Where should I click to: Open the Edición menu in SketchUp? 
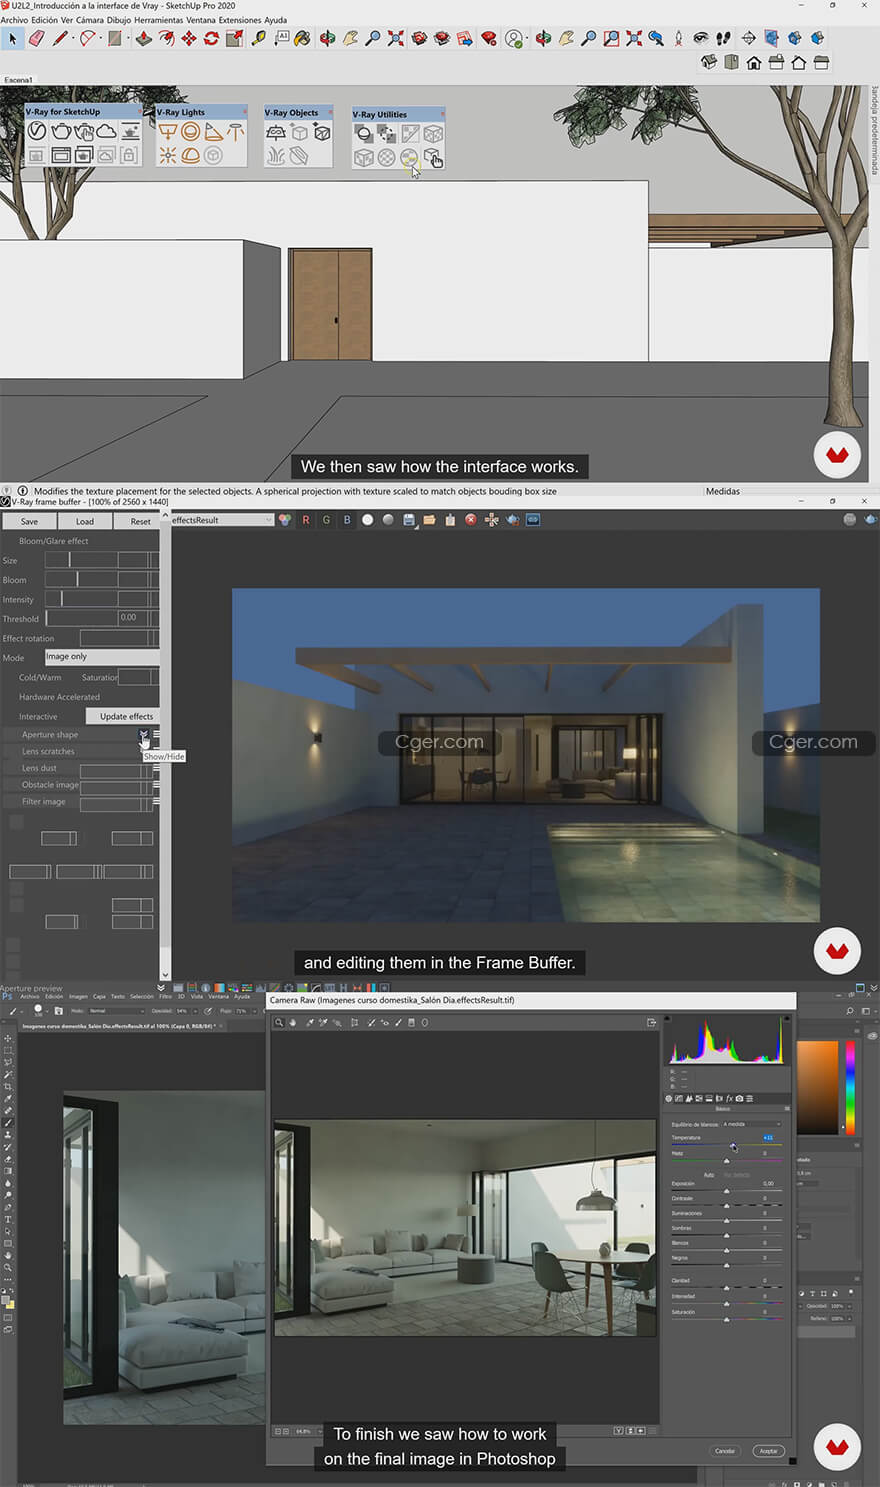pyautogui.click(x=44, y=20)
